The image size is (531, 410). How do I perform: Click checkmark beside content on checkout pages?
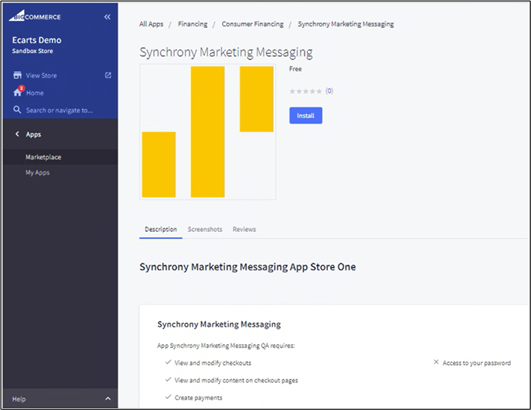(168, 380)
